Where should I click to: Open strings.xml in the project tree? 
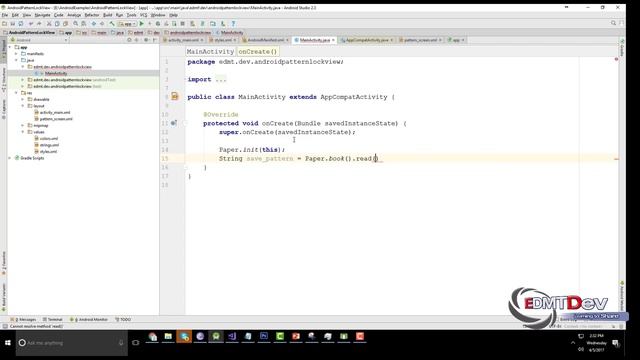coord(49,145)
